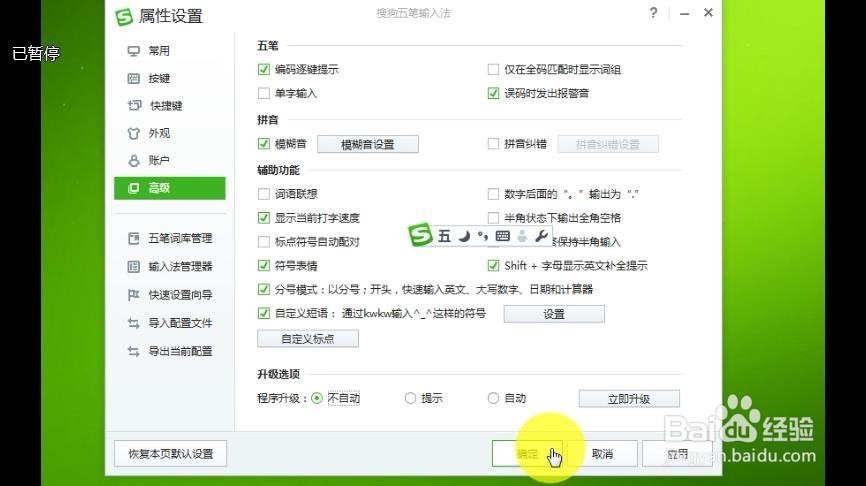The height and width of the screenshot is (486, 866).
Task: Click the icon beside 快捷键
Action: pos(134,105)
